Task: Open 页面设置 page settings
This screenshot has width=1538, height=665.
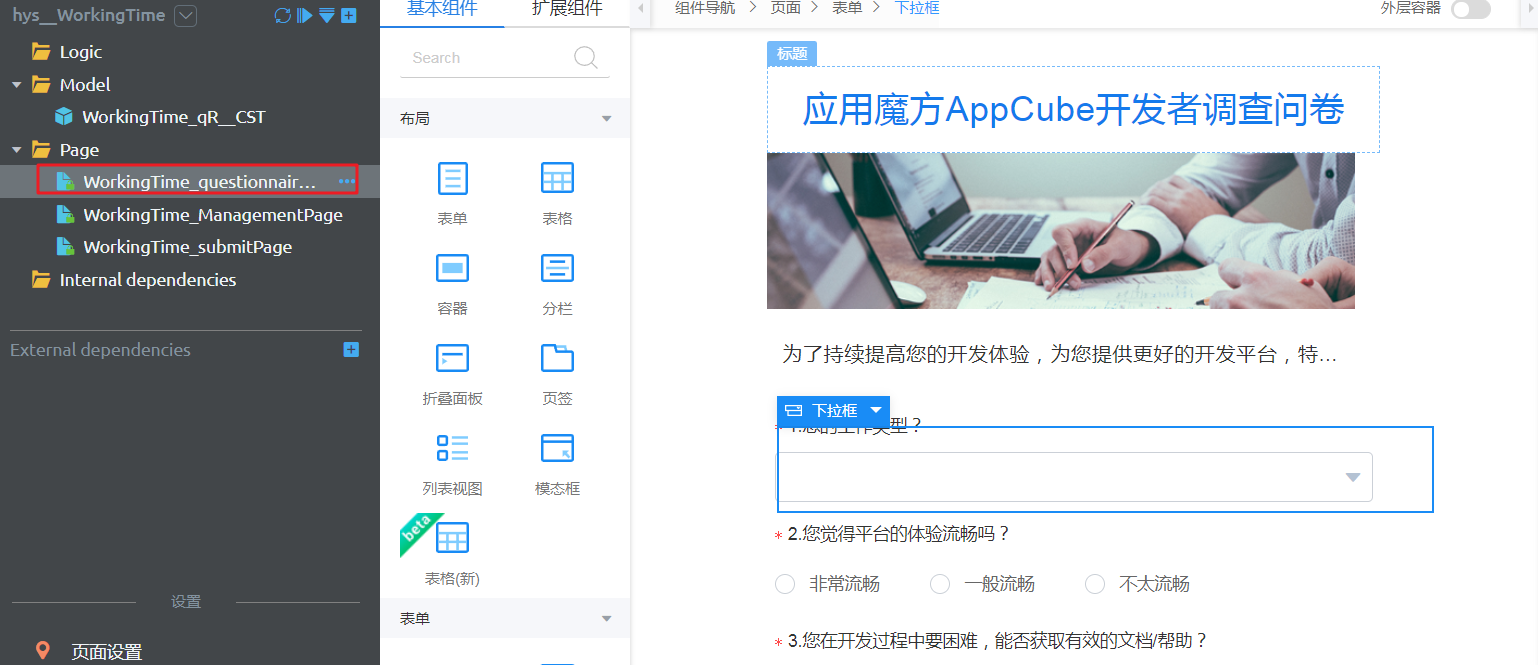Action: pyautogui.click(x=107, y=652)
